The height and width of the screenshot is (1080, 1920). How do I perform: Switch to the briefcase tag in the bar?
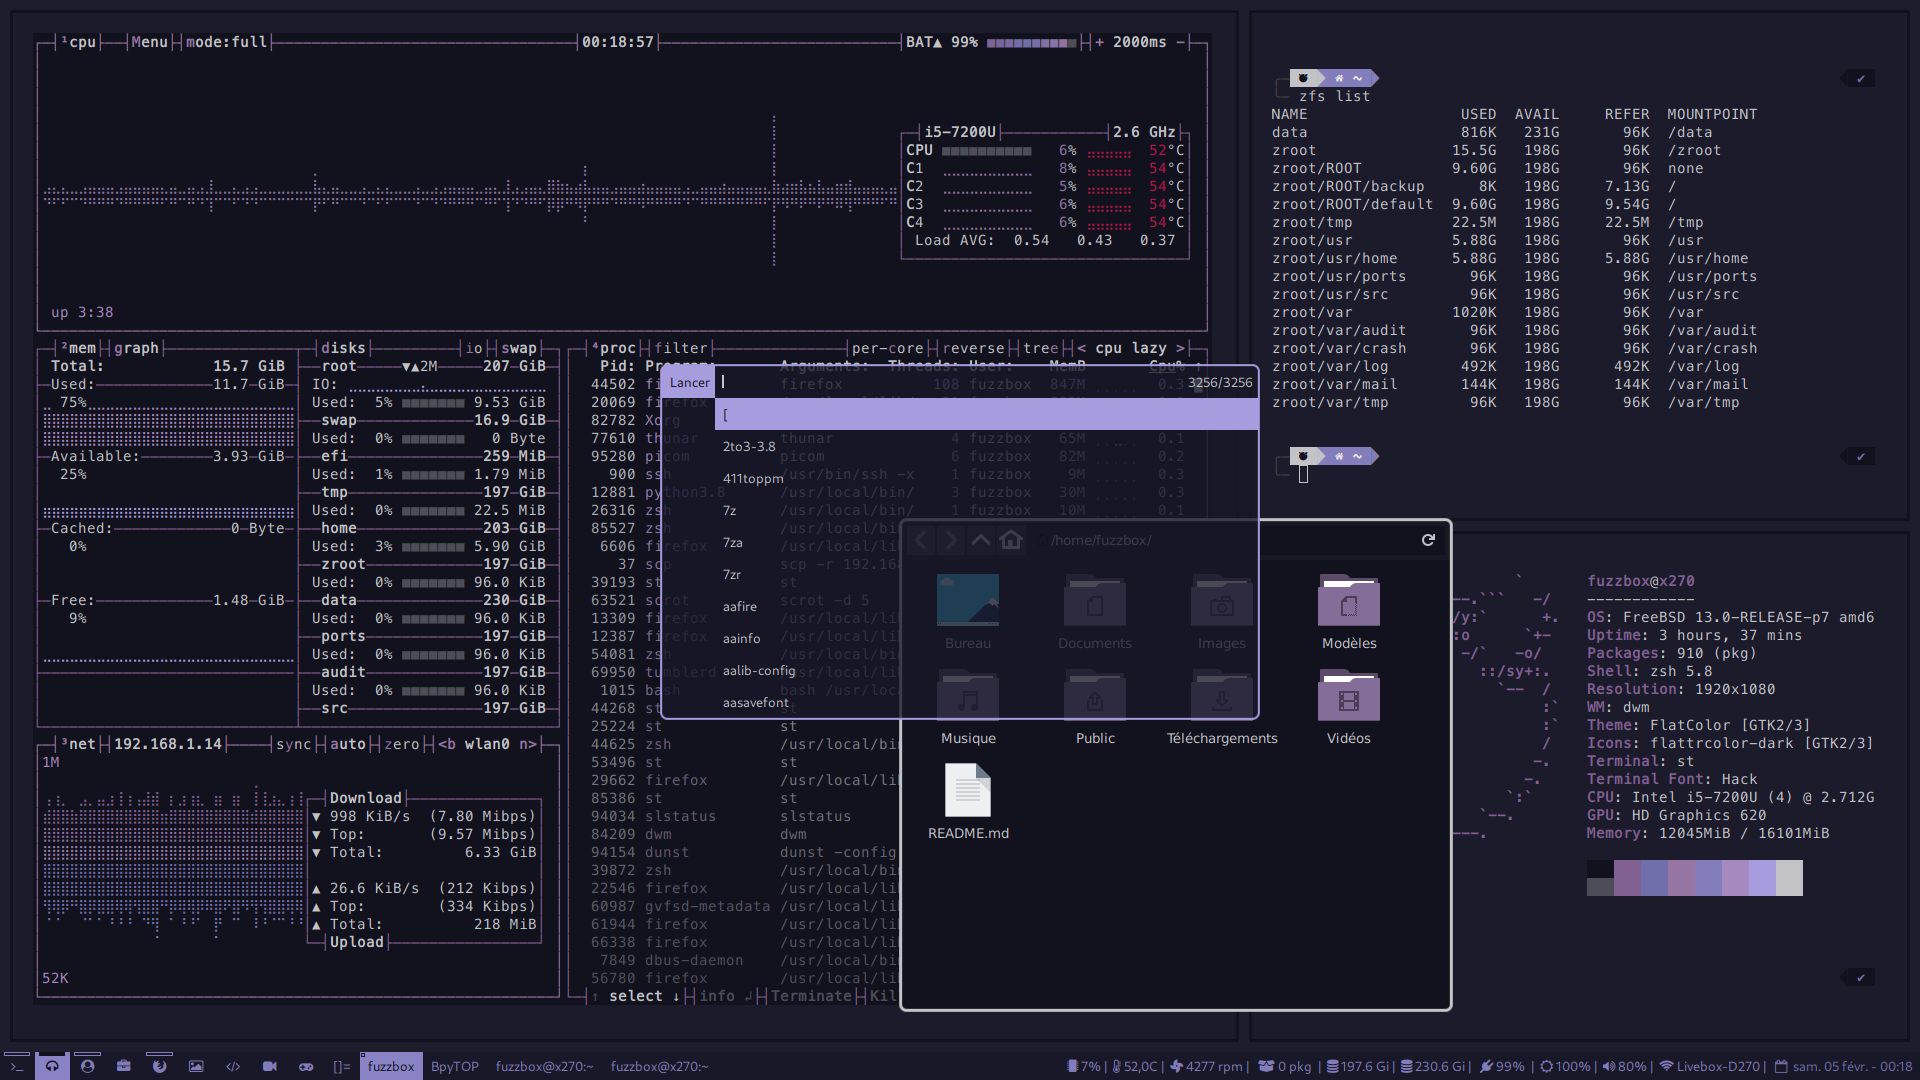click(x=124, y=1066)
